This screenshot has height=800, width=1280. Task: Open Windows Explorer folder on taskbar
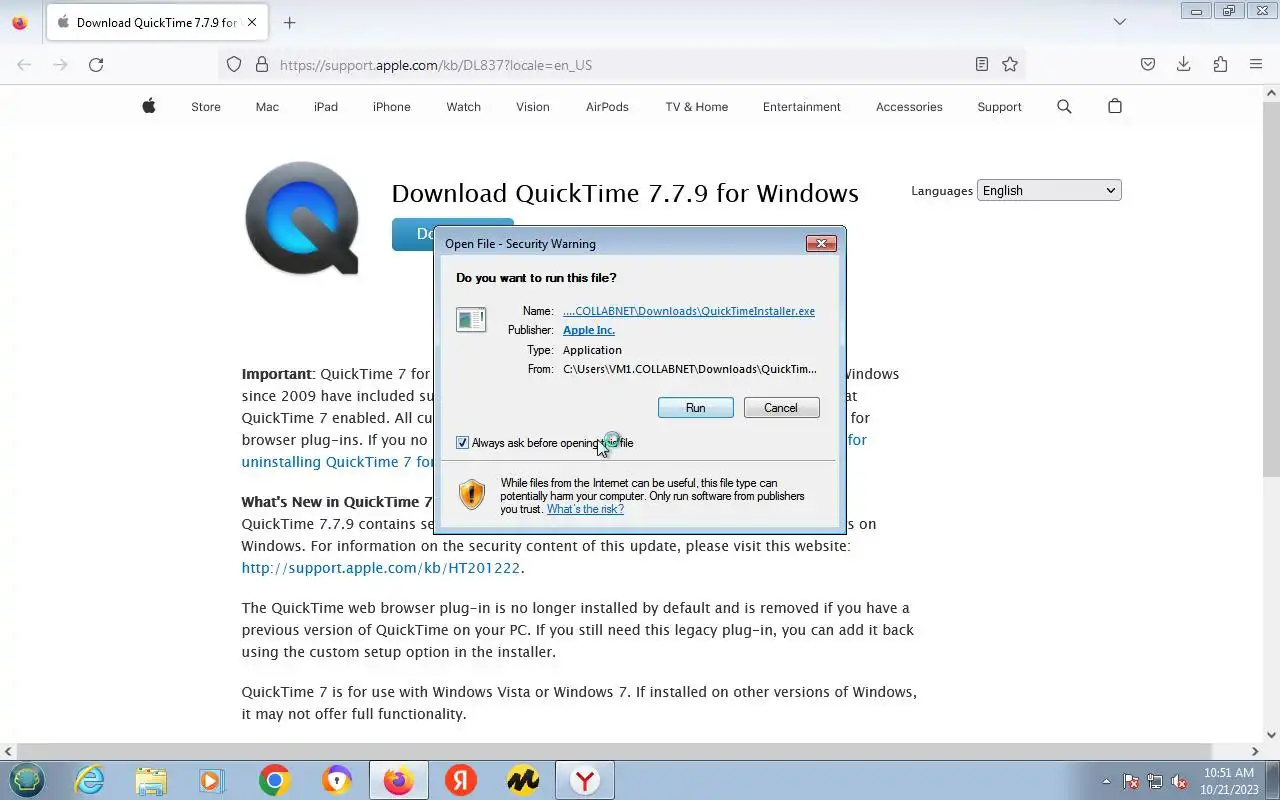click(x=151, y=780)
